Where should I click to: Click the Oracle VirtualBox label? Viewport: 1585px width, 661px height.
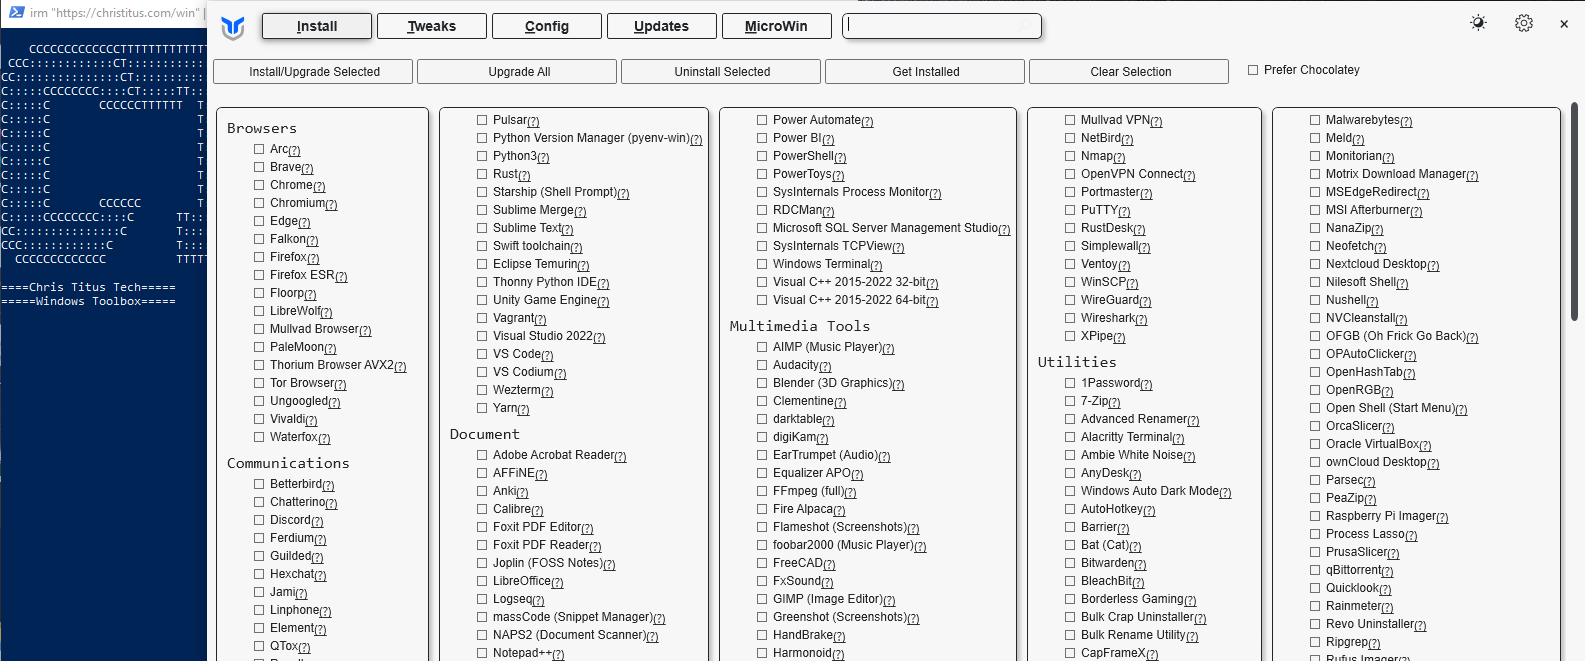[1372, 444]
